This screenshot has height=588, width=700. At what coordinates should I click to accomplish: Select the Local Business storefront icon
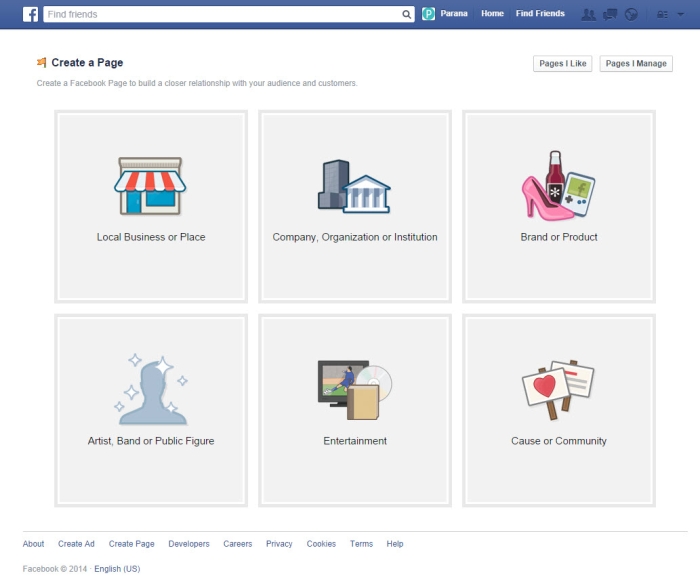click(151, 186)
